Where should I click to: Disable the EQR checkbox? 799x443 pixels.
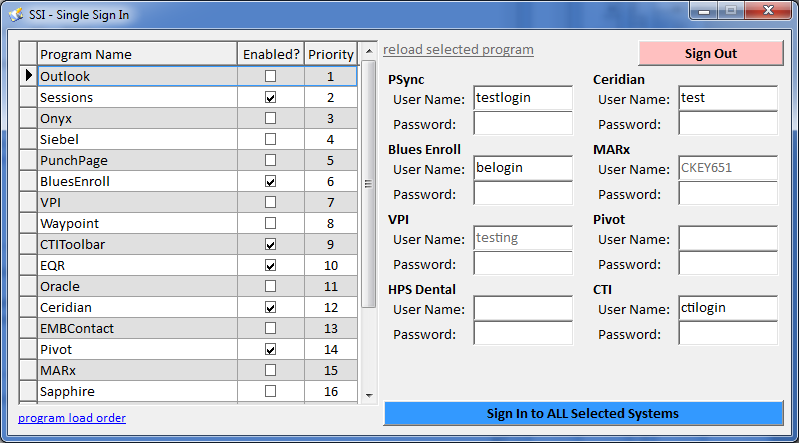point(271,265)
